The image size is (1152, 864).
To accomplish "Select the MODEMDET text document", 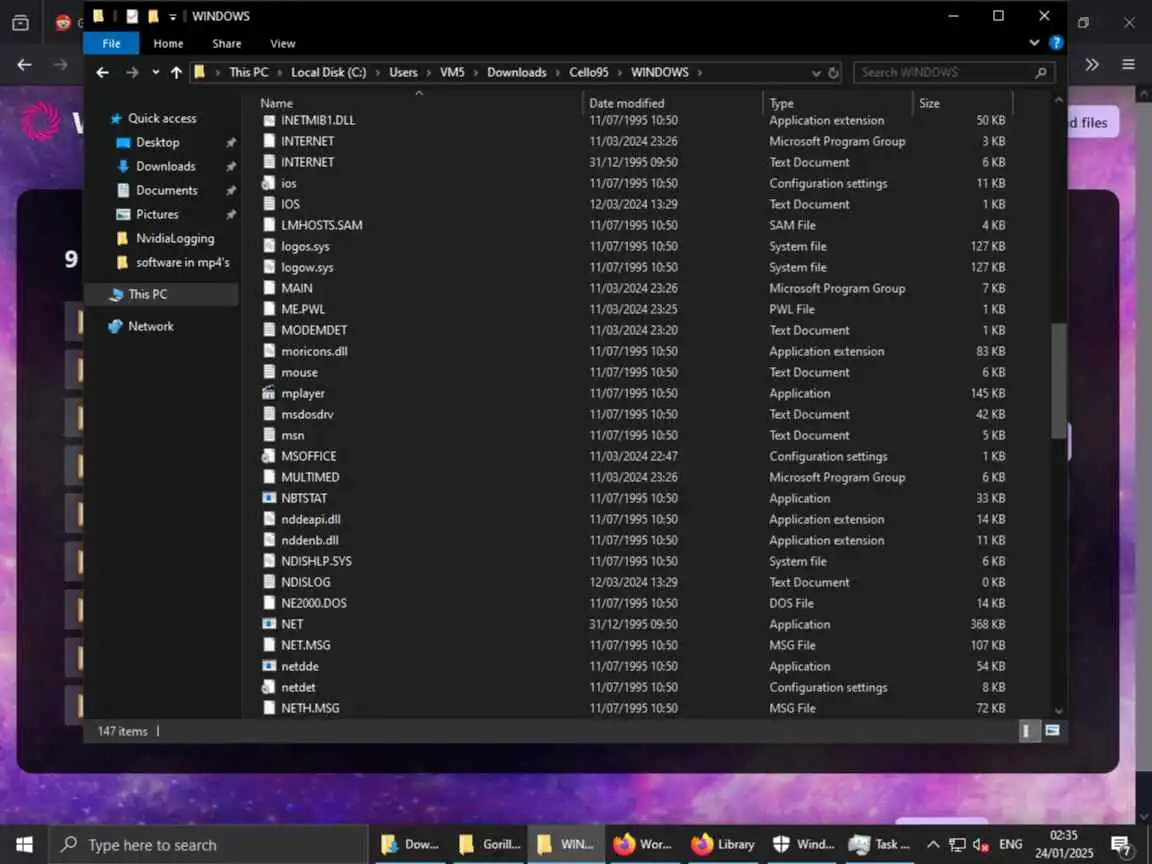I will 314,331.
